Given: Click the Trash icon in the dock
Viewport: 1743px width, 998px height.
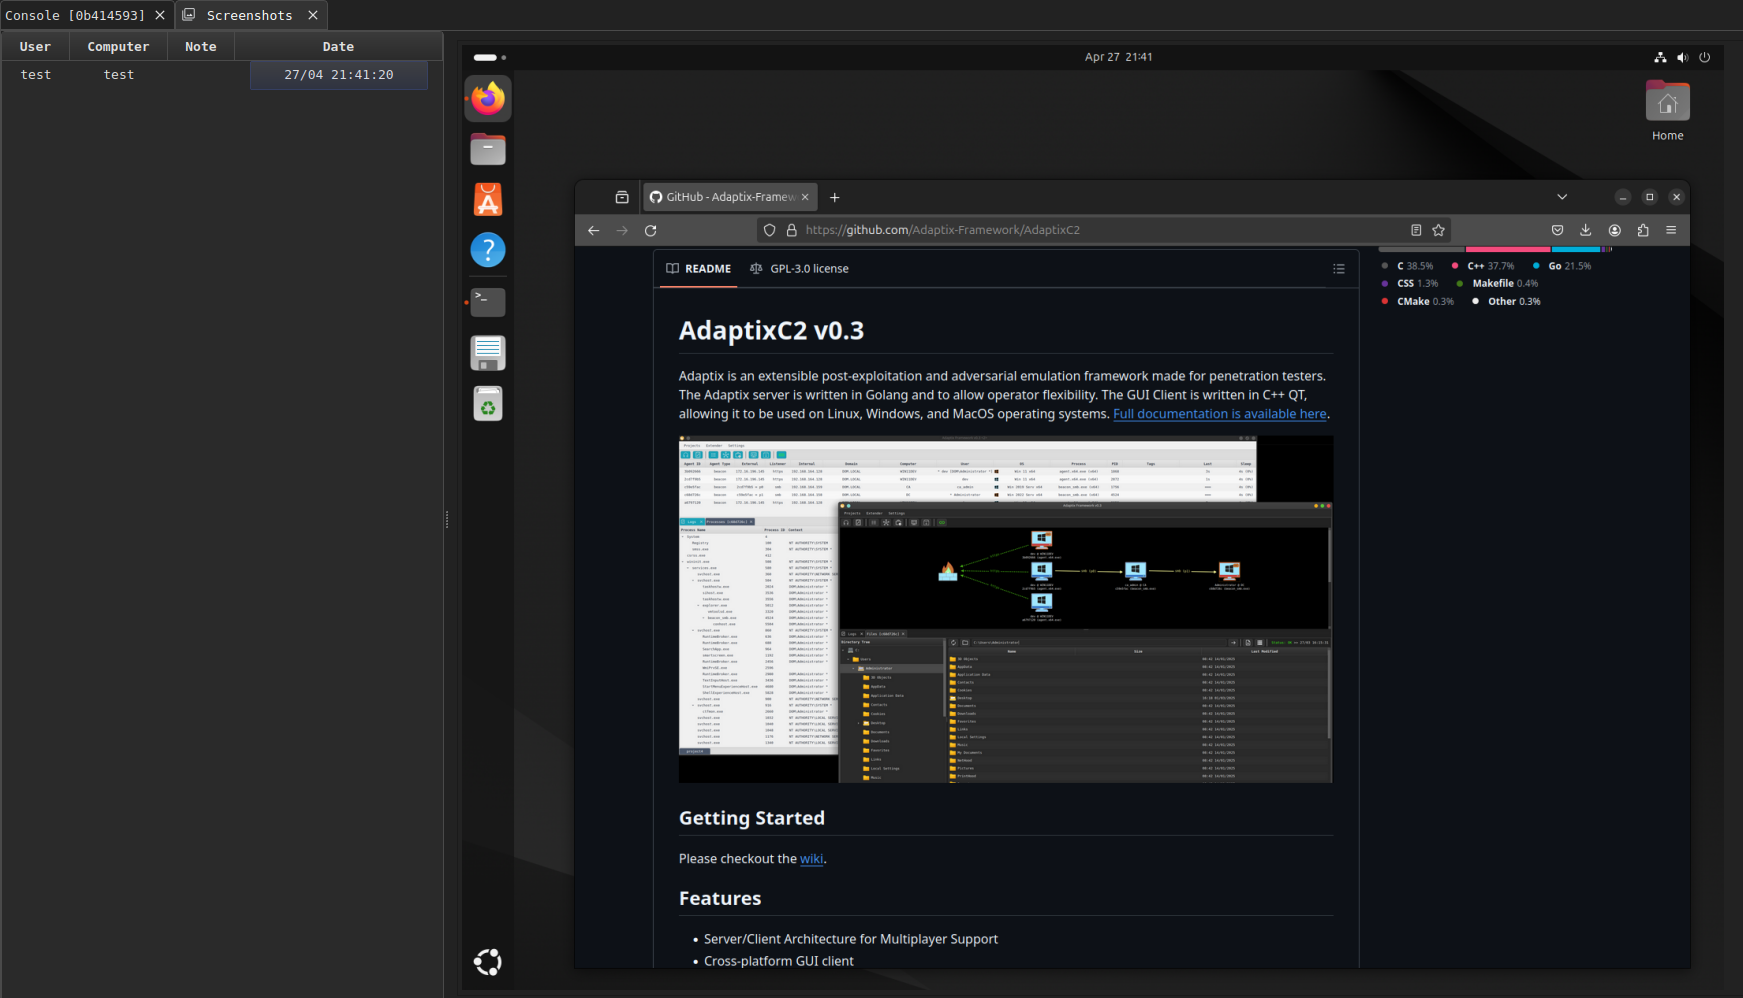Looking at the screenshot, I should [x=488, y=404].
